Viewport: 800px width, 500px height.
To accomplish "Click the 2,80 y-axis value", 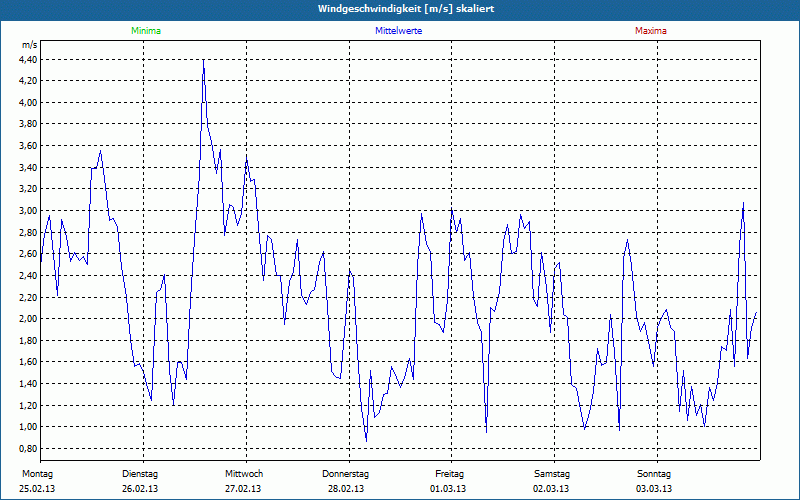I will 29,233.
